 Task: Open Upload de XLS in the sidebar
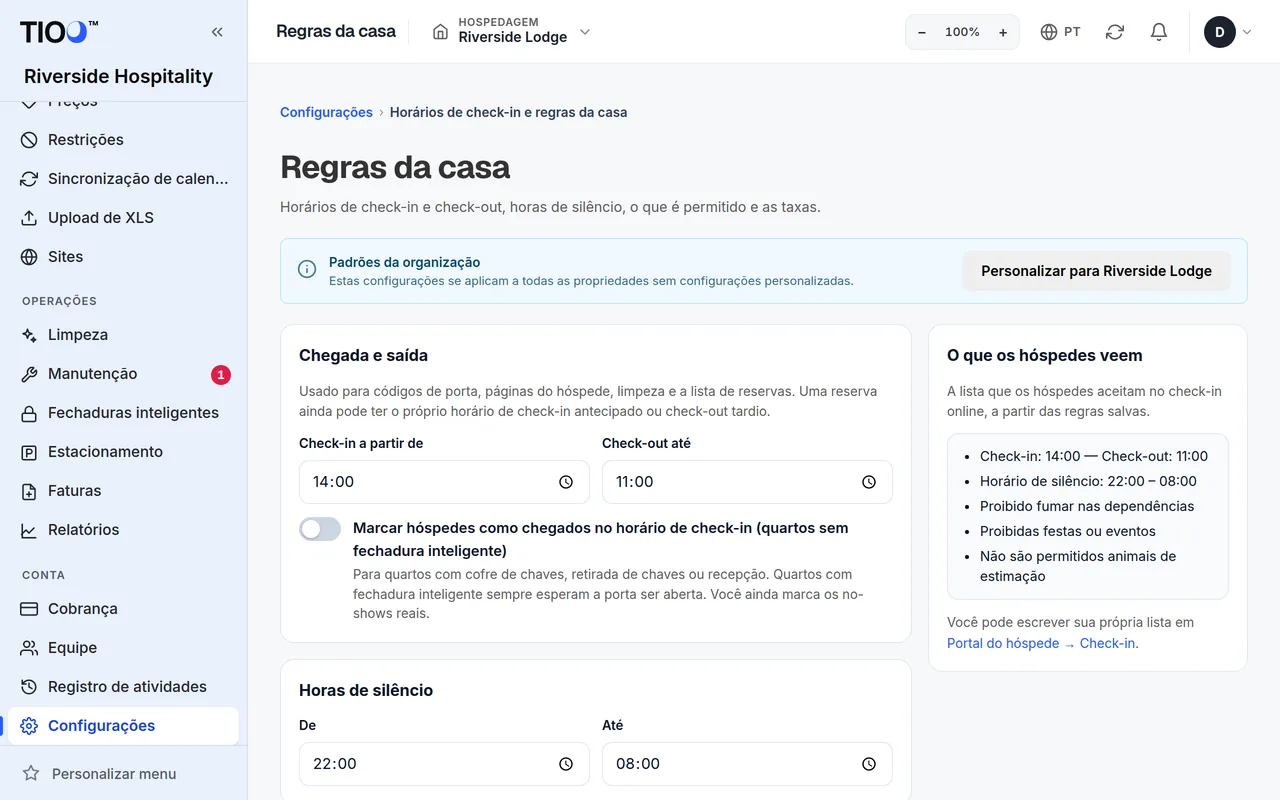124,218
